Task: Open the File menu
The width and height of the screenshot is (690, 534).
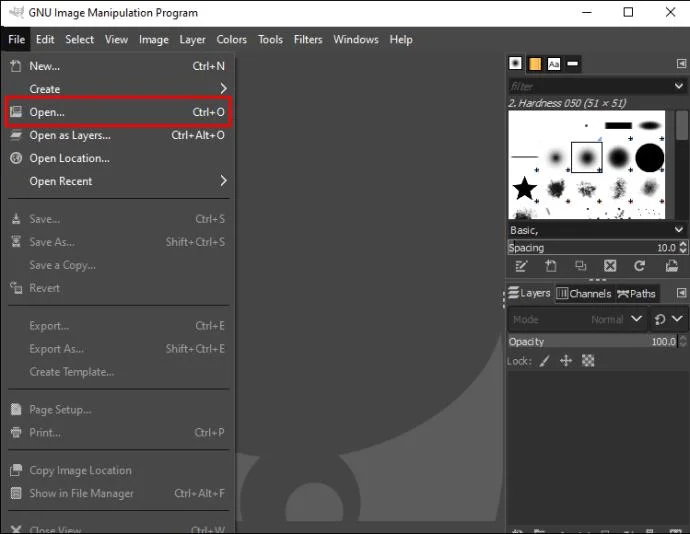Action: click(16, 40)
